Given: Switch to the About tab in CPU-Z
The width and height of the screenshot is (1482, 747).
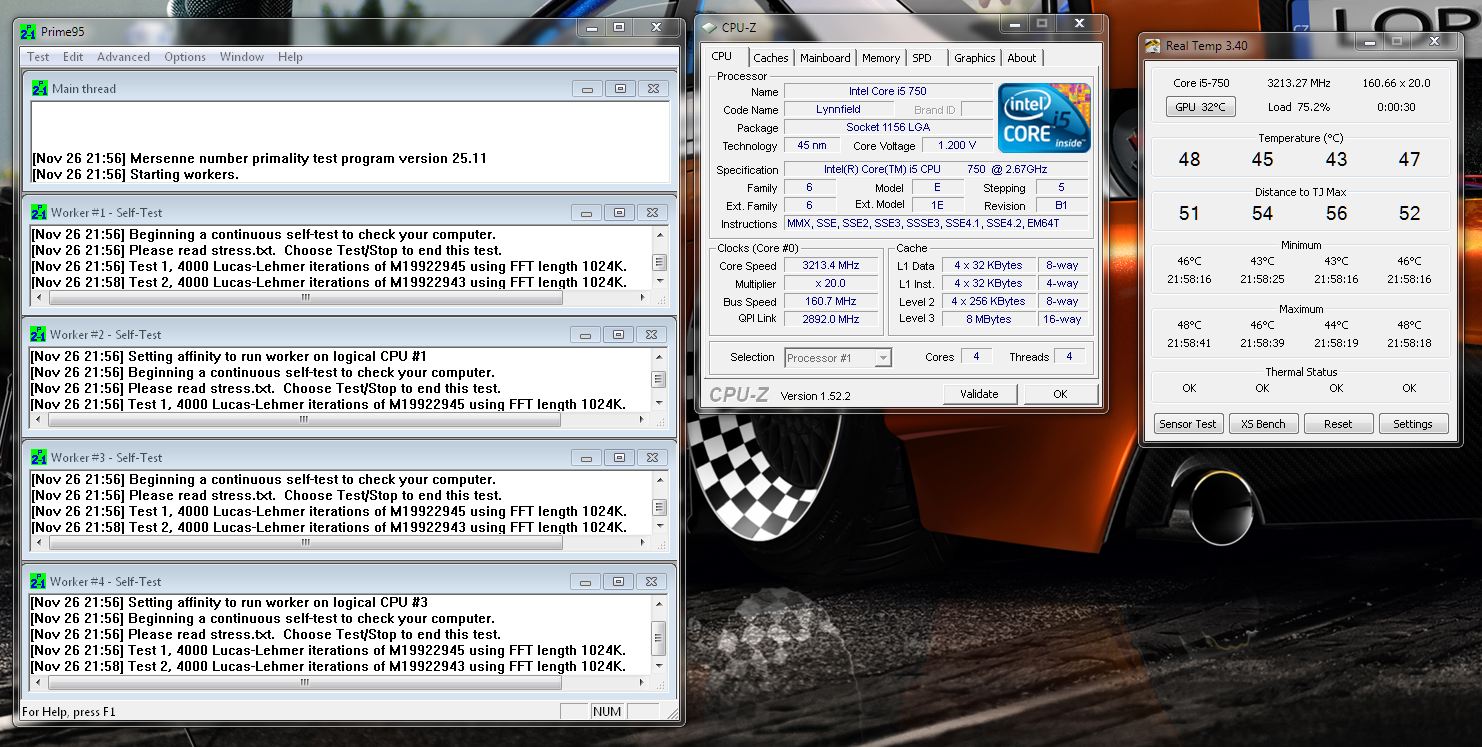Looking at the screenshot, I should pyautogui.click(x=1022, y=58).
